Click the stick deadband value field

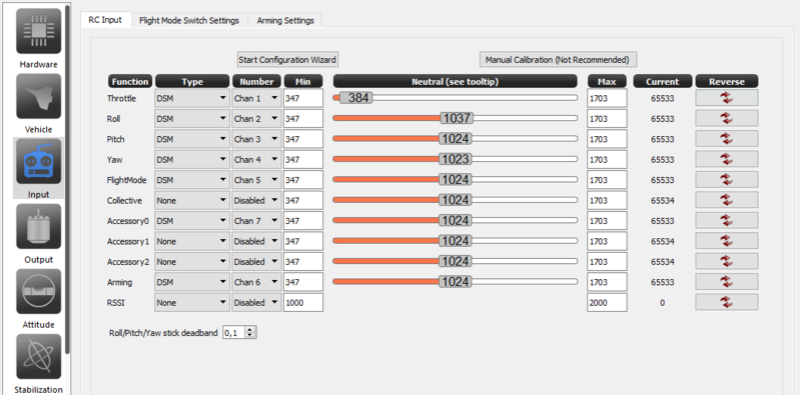point(234,333)
